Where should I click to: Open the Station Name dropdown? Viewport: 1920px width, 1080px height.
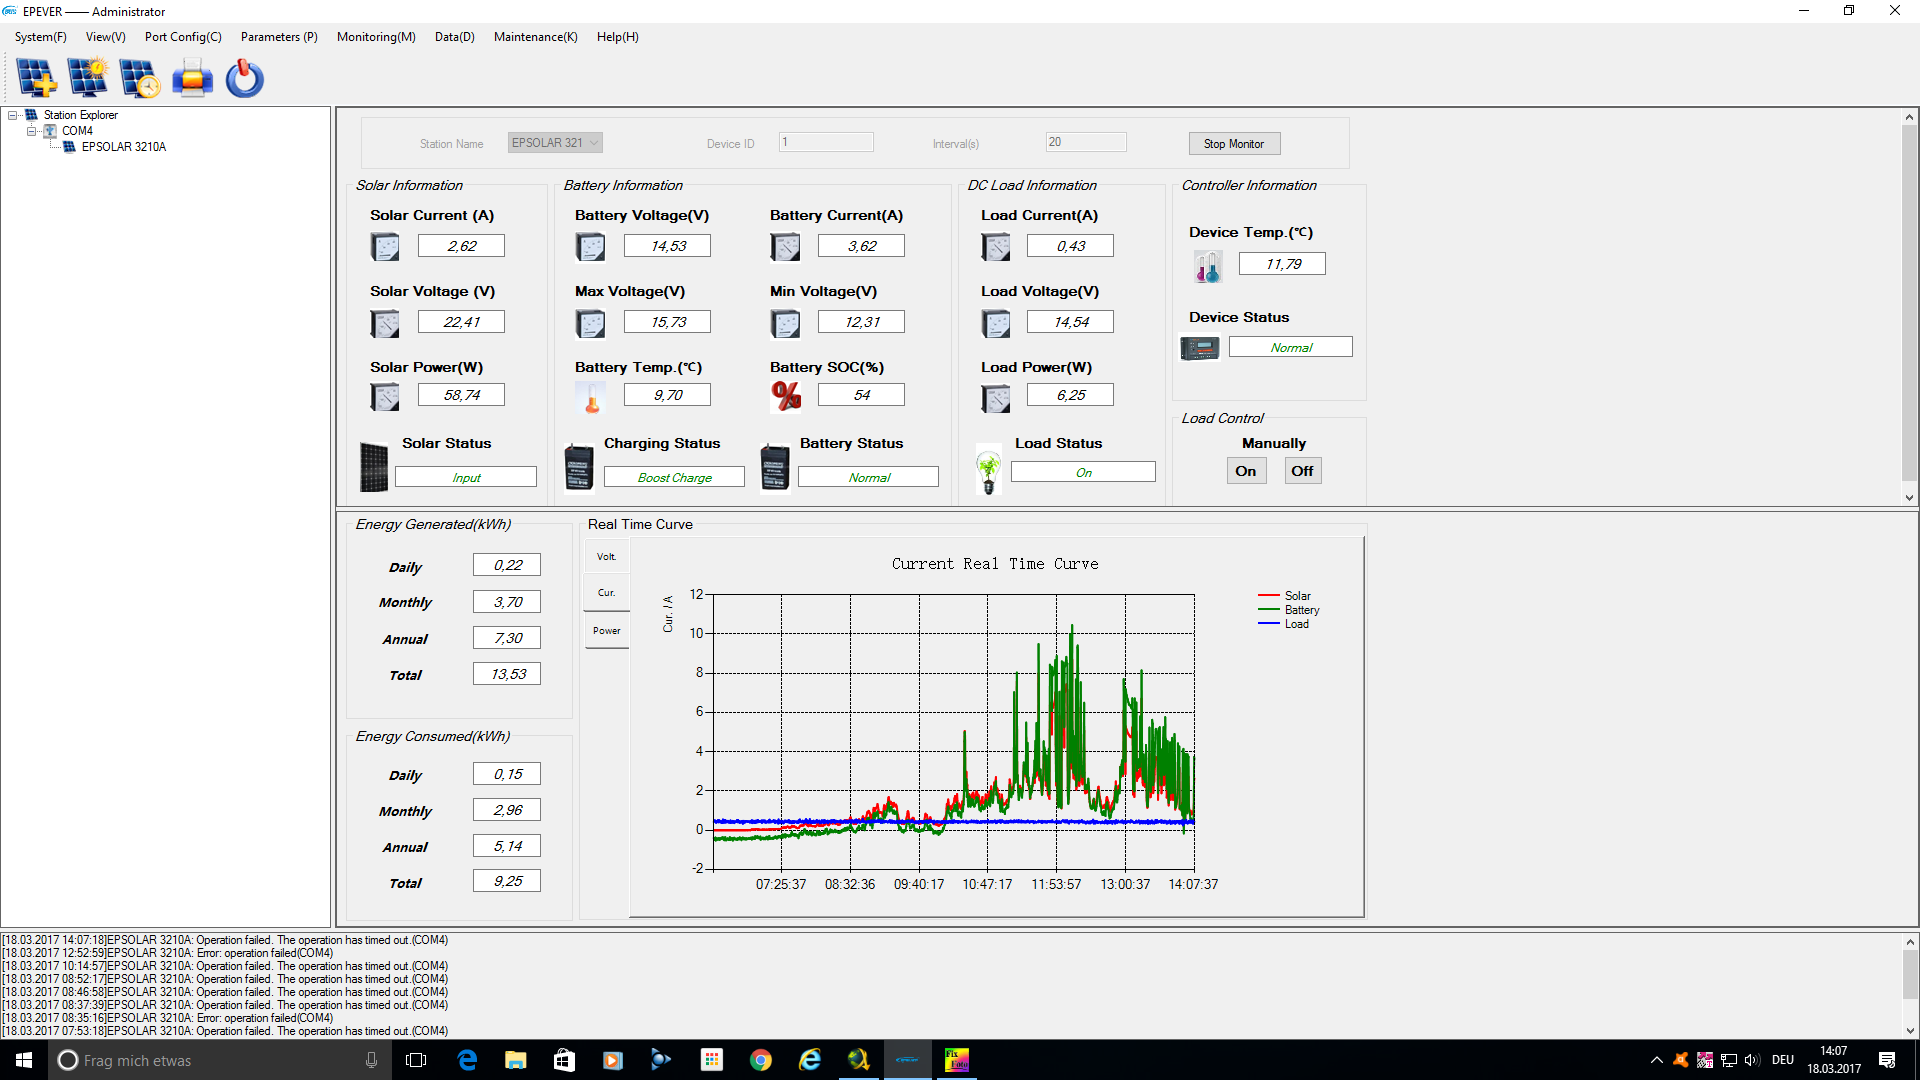[x=594, y=143]
